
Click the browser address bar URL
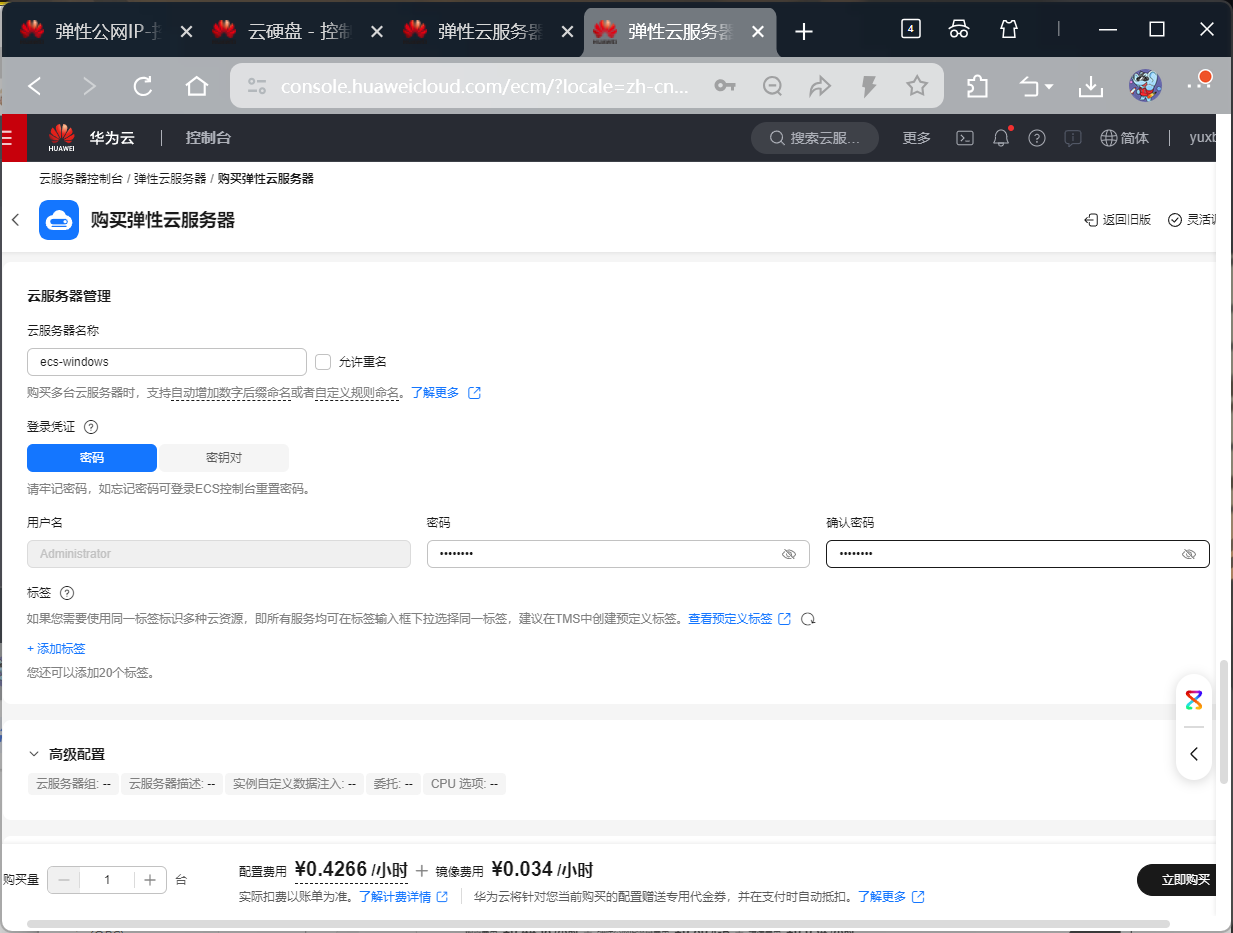click(485, 87)
